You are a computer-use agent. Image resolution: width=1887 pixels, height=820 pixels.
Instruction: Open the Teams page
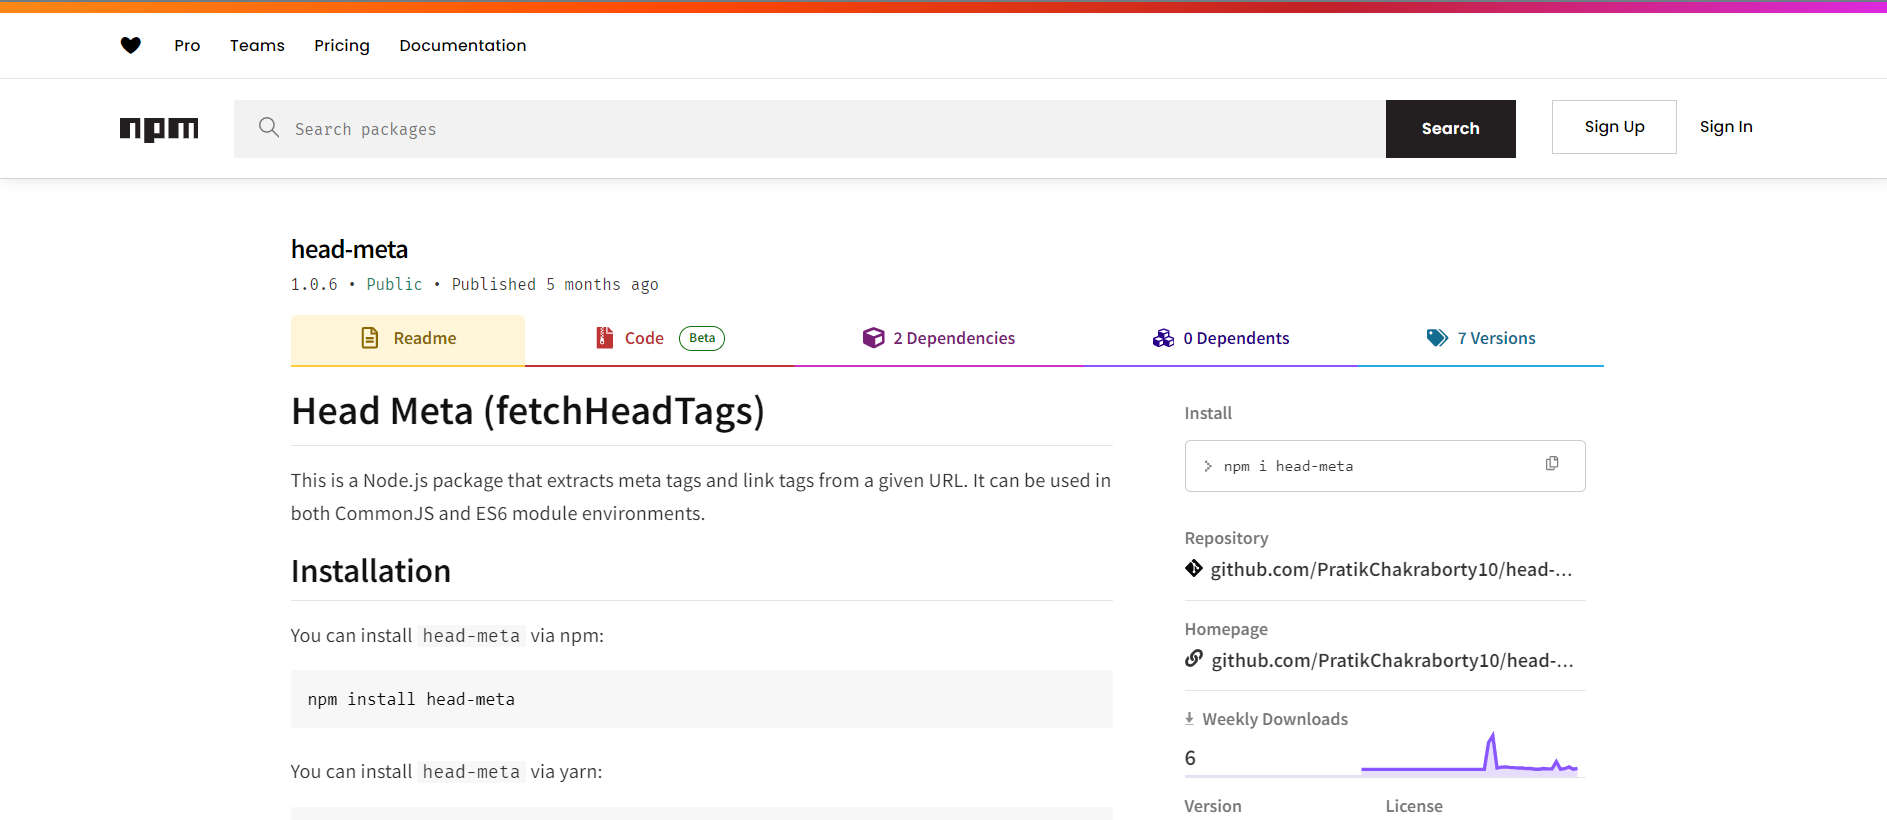coord(257,45)
